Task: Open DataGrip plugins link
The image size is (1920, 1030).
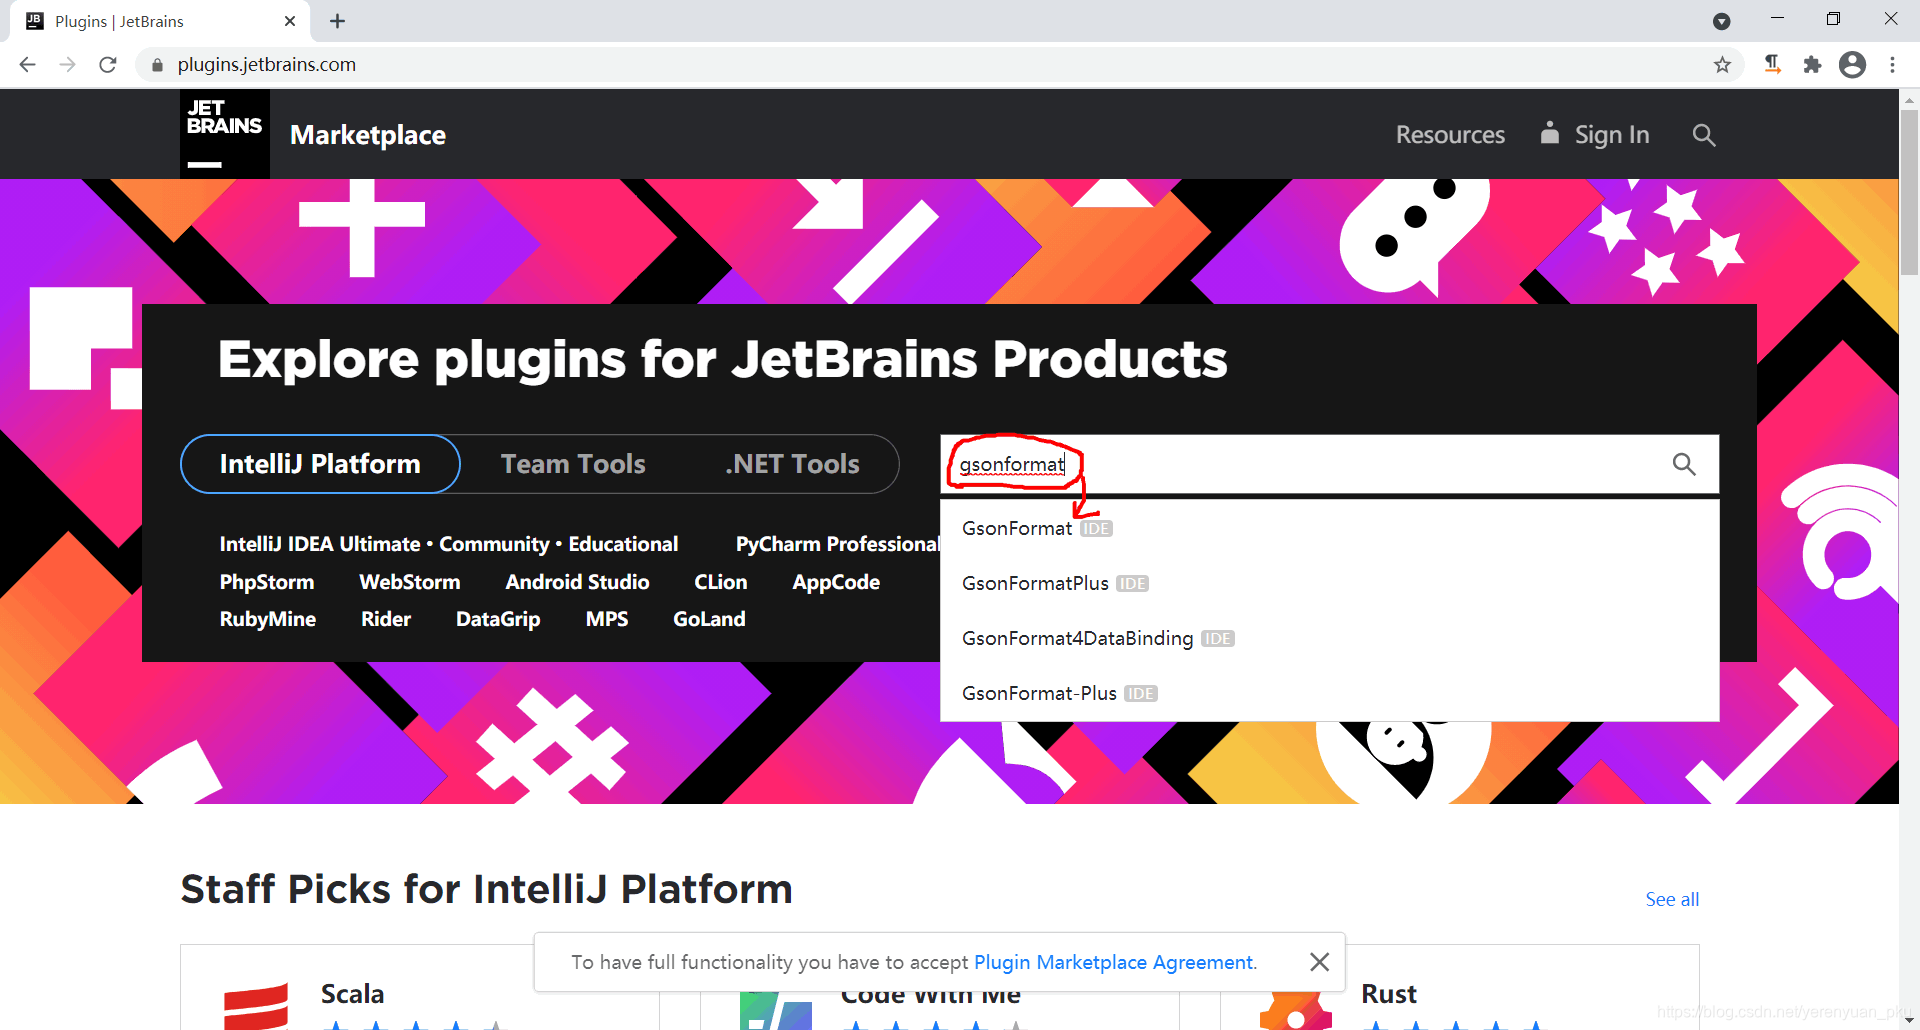Action: pyautogui.click(x=498, y=619)
